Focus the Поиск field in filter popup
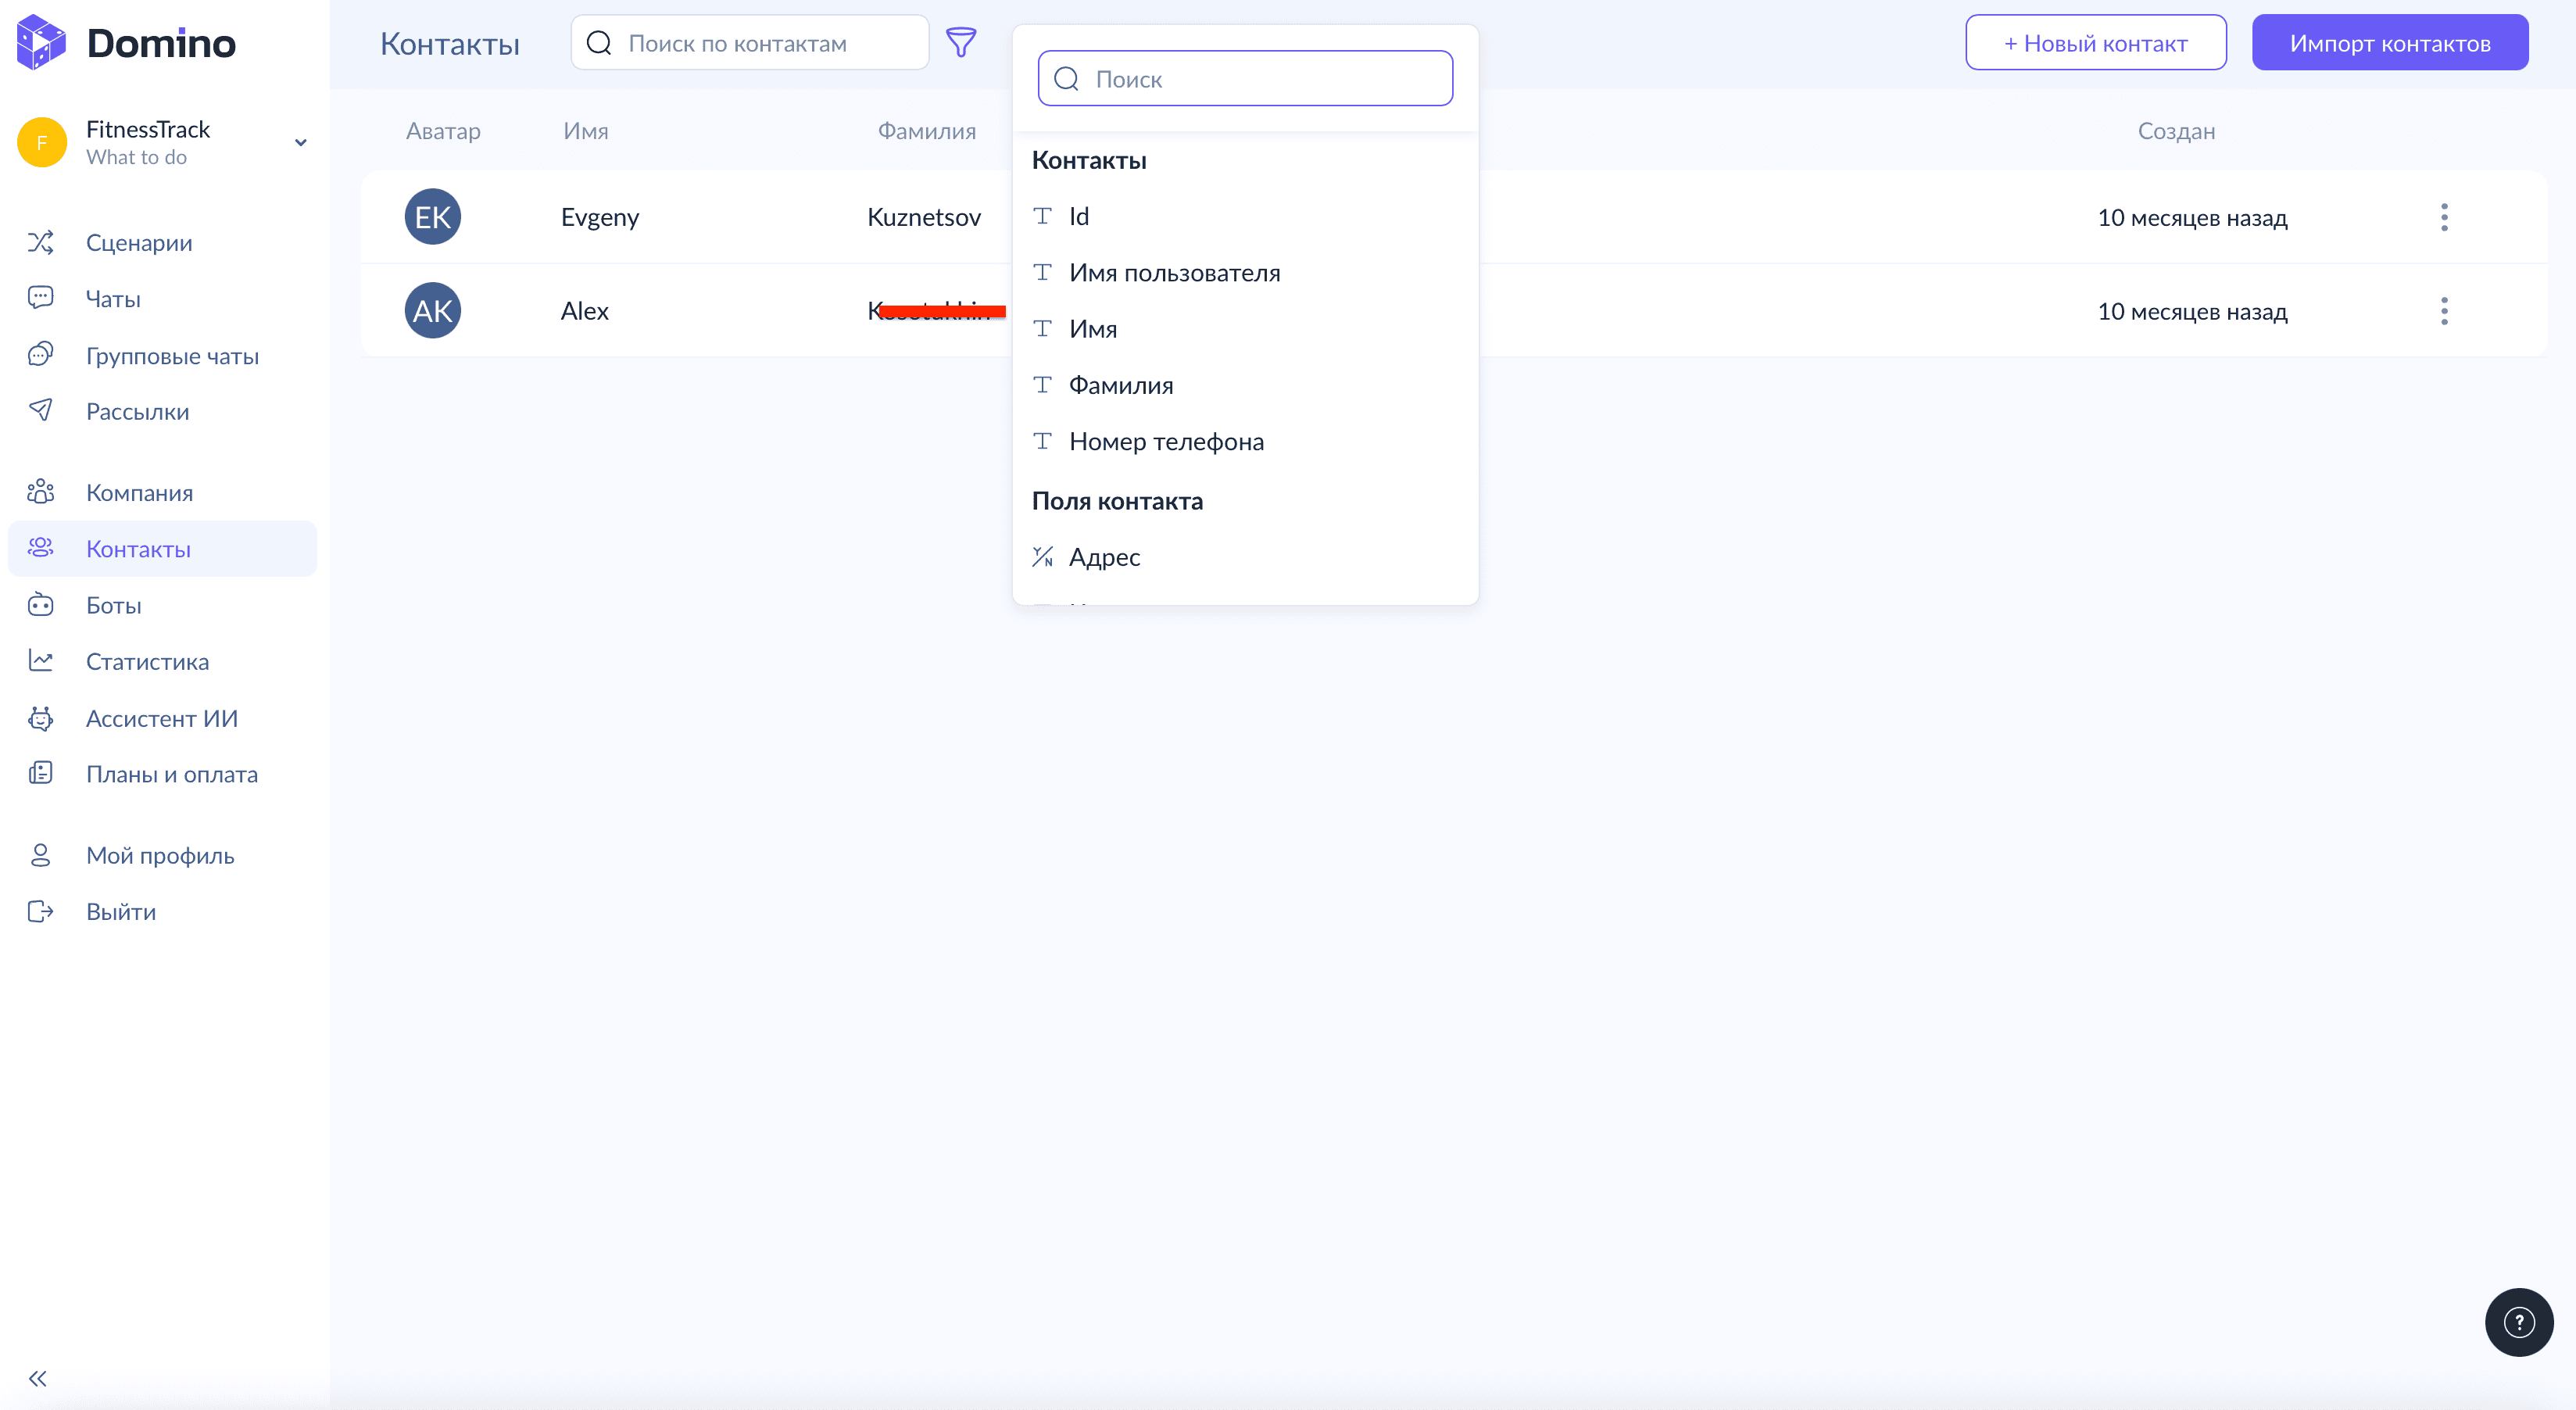This screenshot has height=1410, width=2576. [1245, 79]
